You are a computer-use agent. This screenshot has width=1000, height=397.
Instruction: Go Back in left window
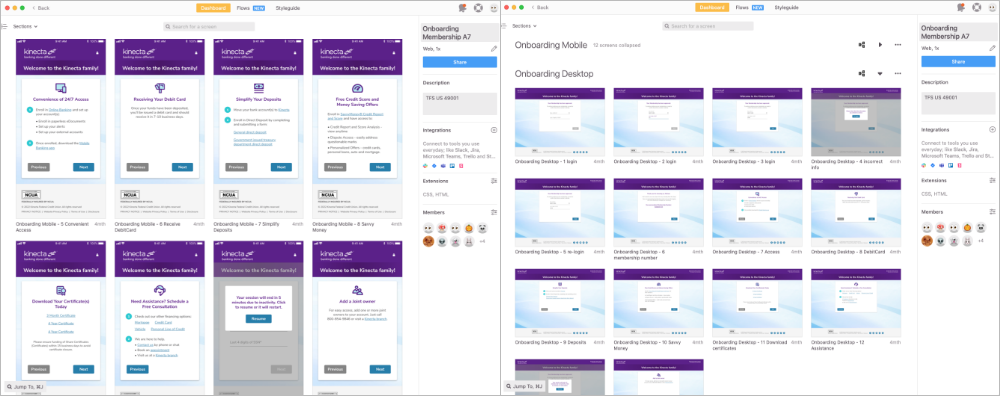41,8
